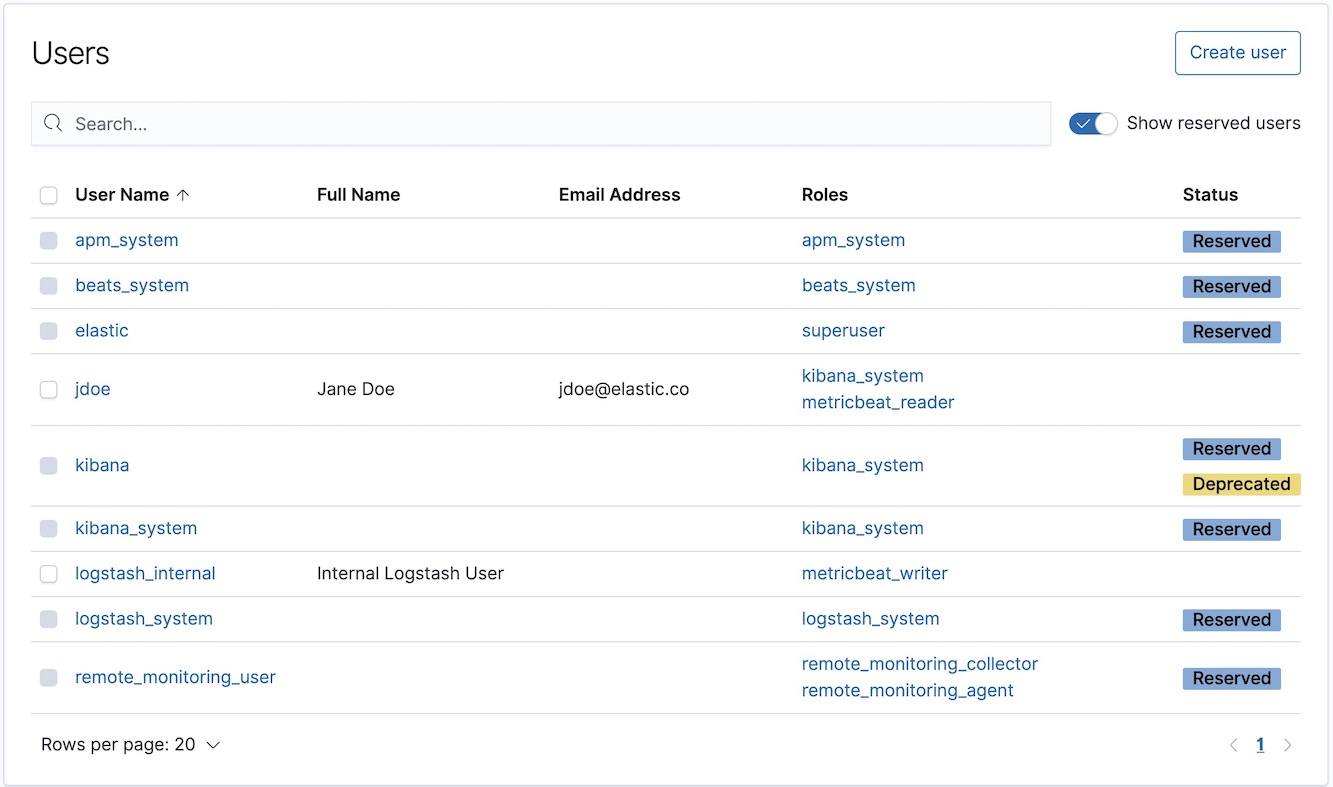
Task: Select page 1 in the paginator
Action: 1260,744
